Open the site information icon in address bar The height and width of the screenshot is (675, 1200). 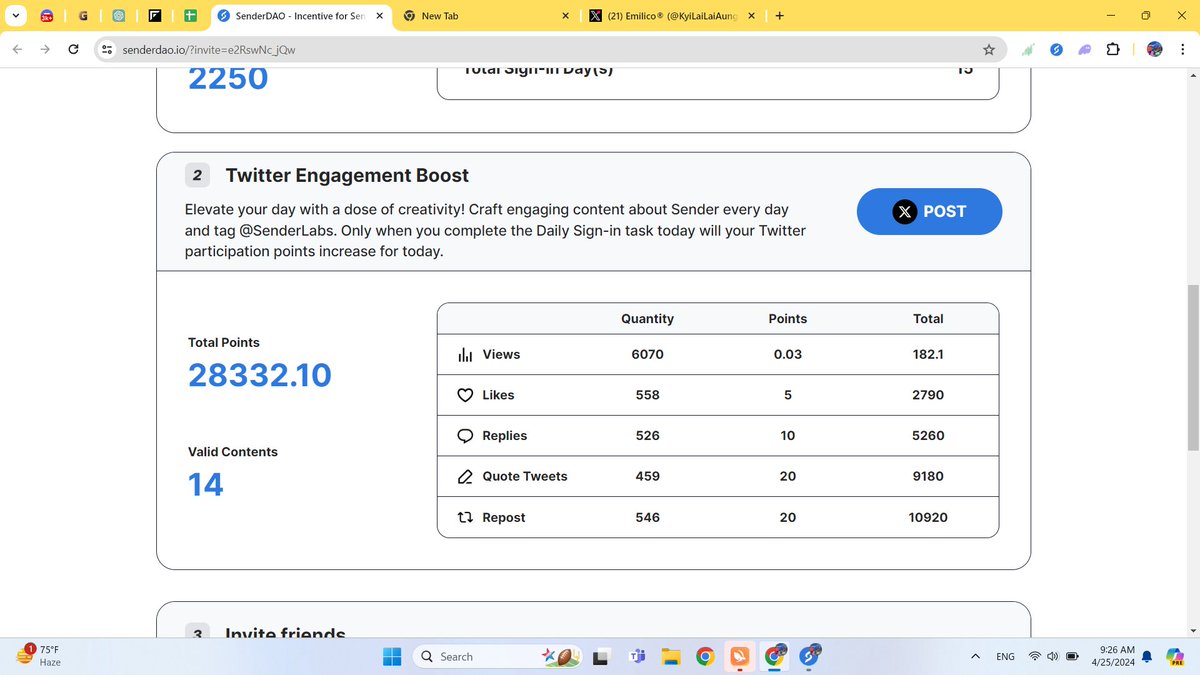[108, 50]
